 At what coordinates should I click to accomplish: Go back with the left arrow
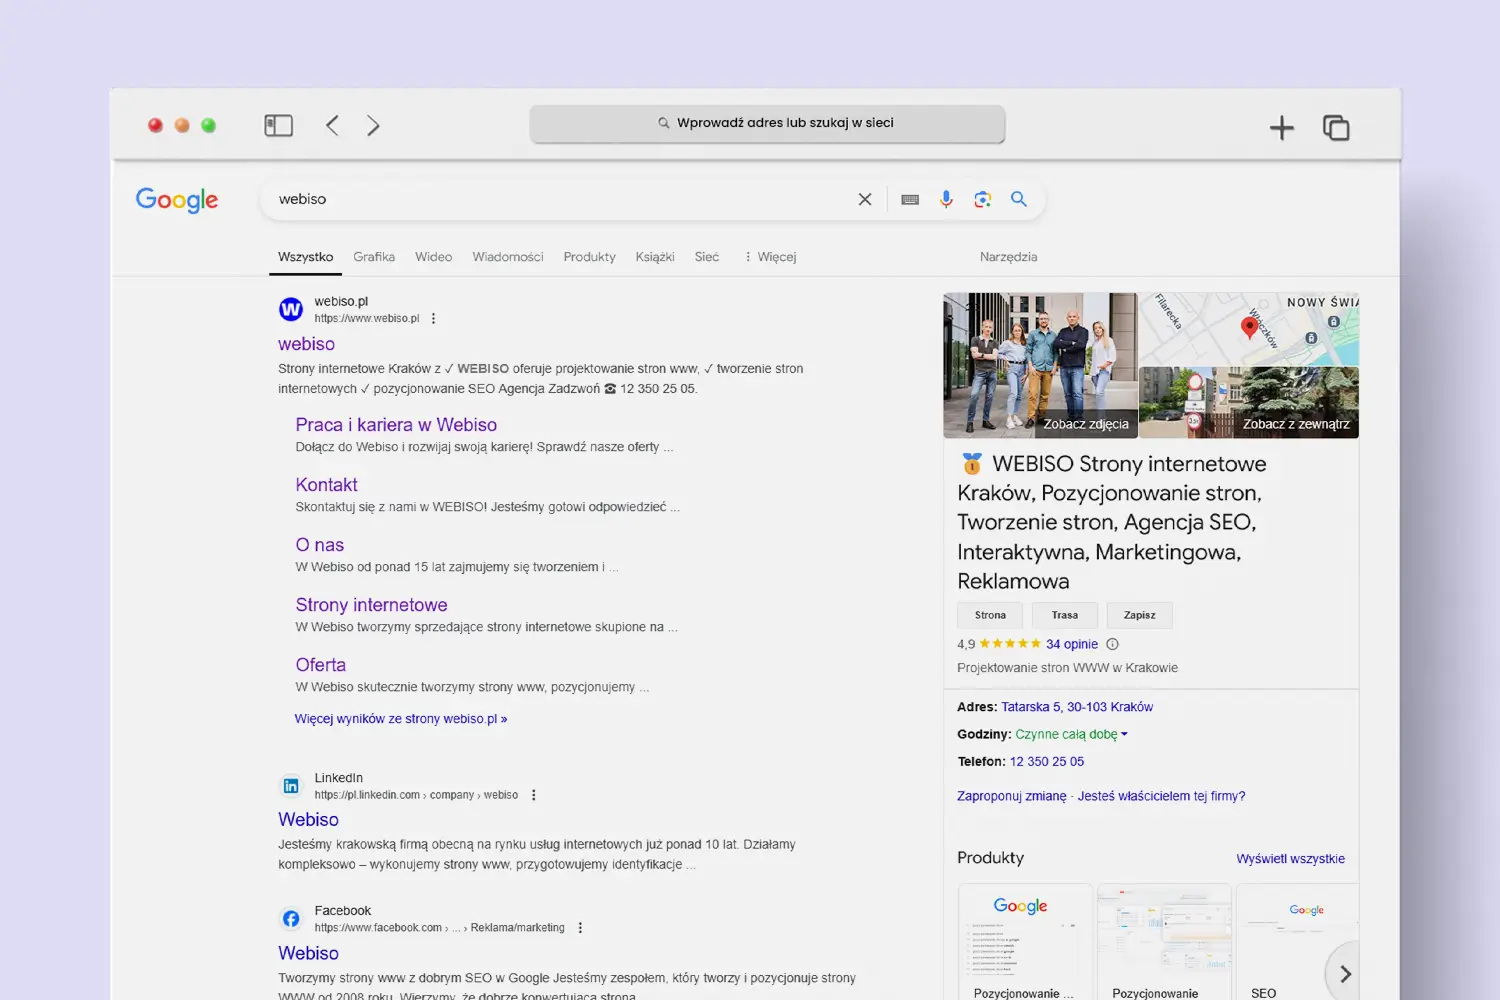[332, 125]
